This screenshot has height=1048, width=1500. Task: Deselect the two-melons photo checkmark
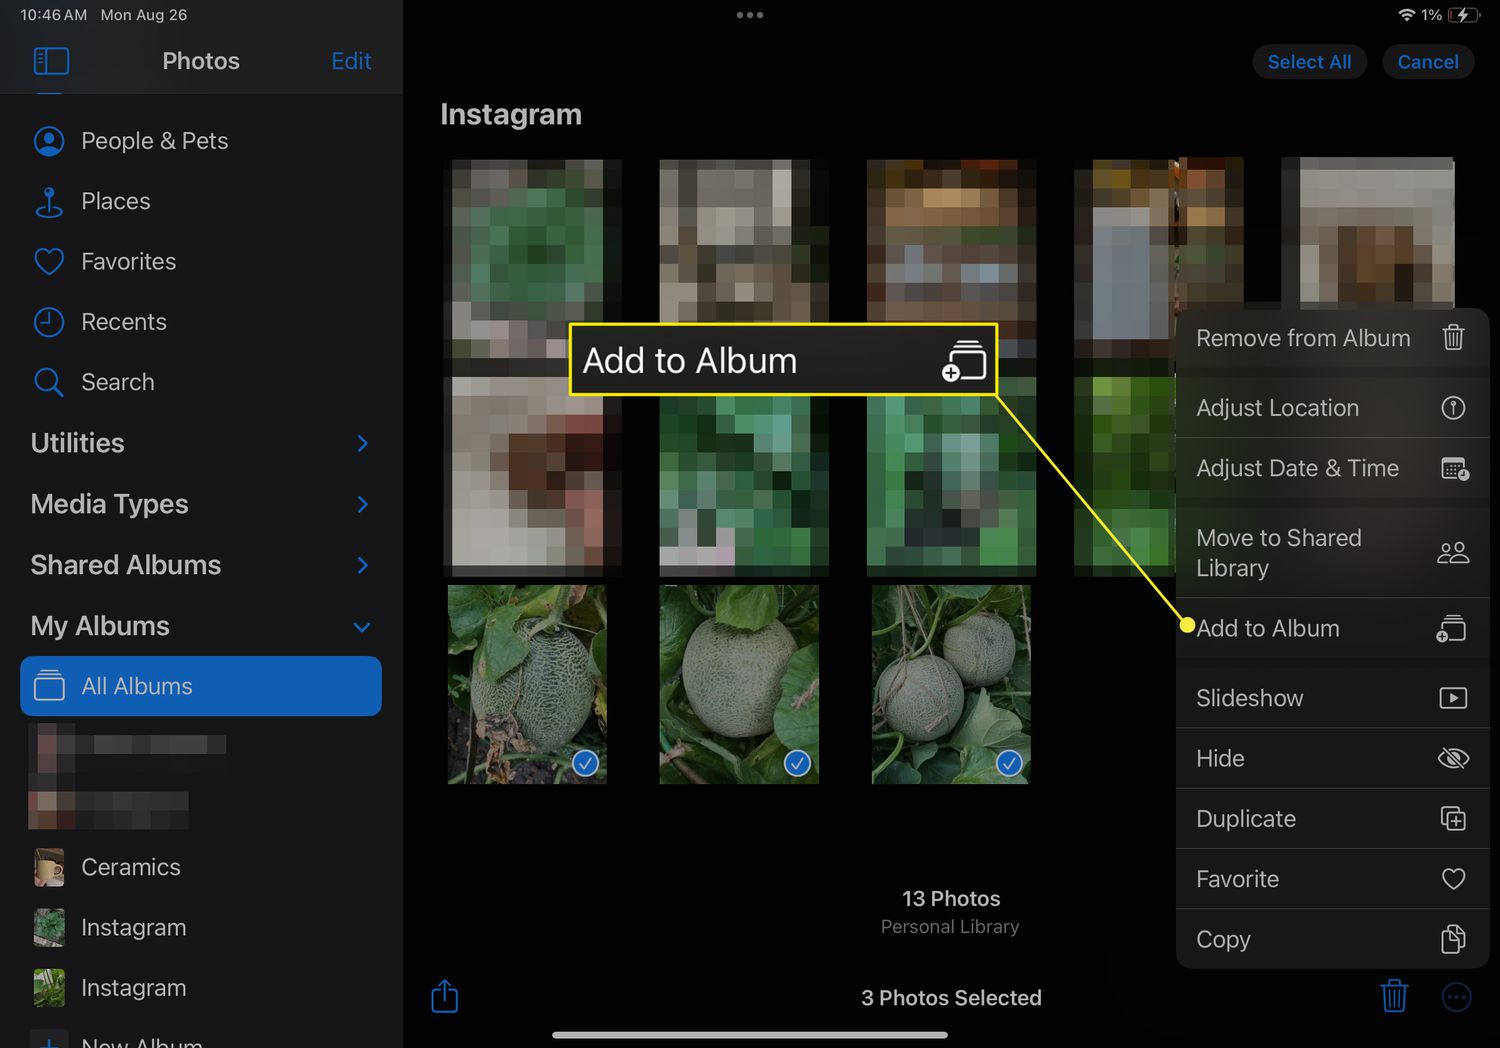(1009, 763)
